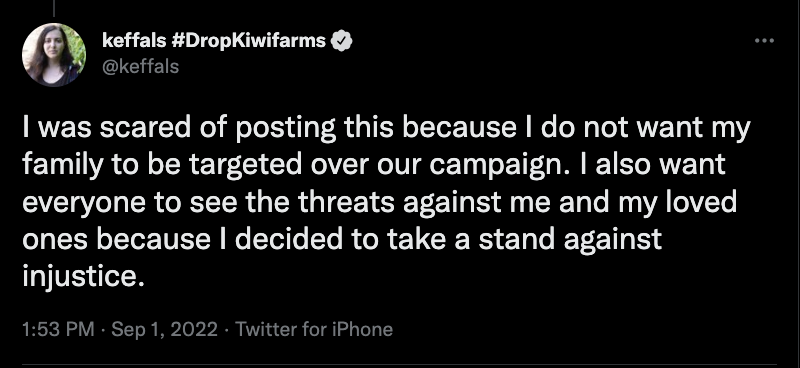Open the keffals profile avatar photo
This screenshot has width=800, height=368.
(54, 55)
